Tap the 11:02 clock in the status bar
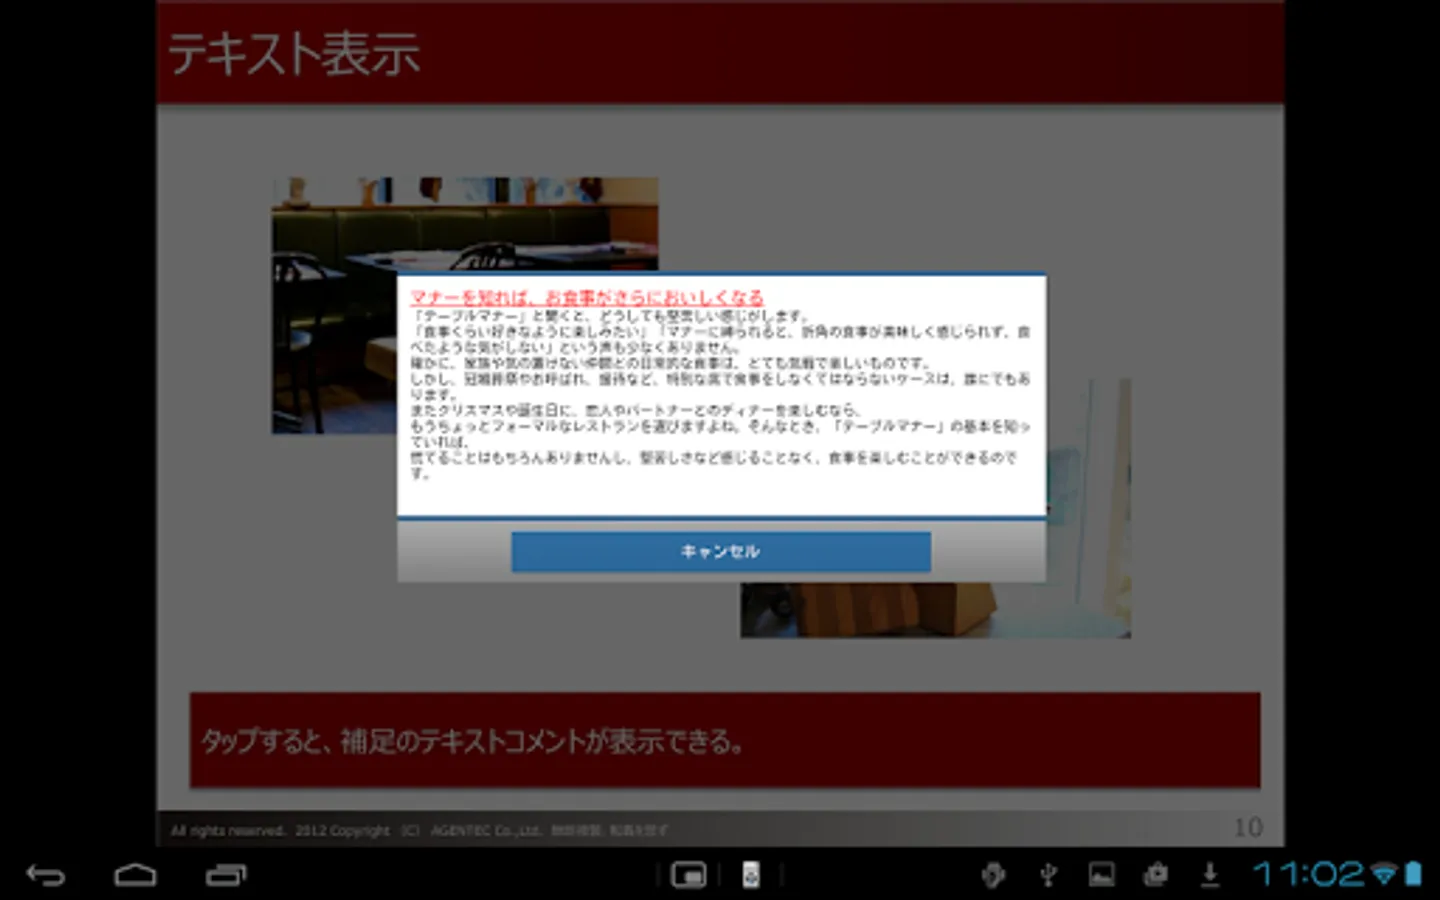This screenshot has height=900, width=1440. click(1309, 875)
